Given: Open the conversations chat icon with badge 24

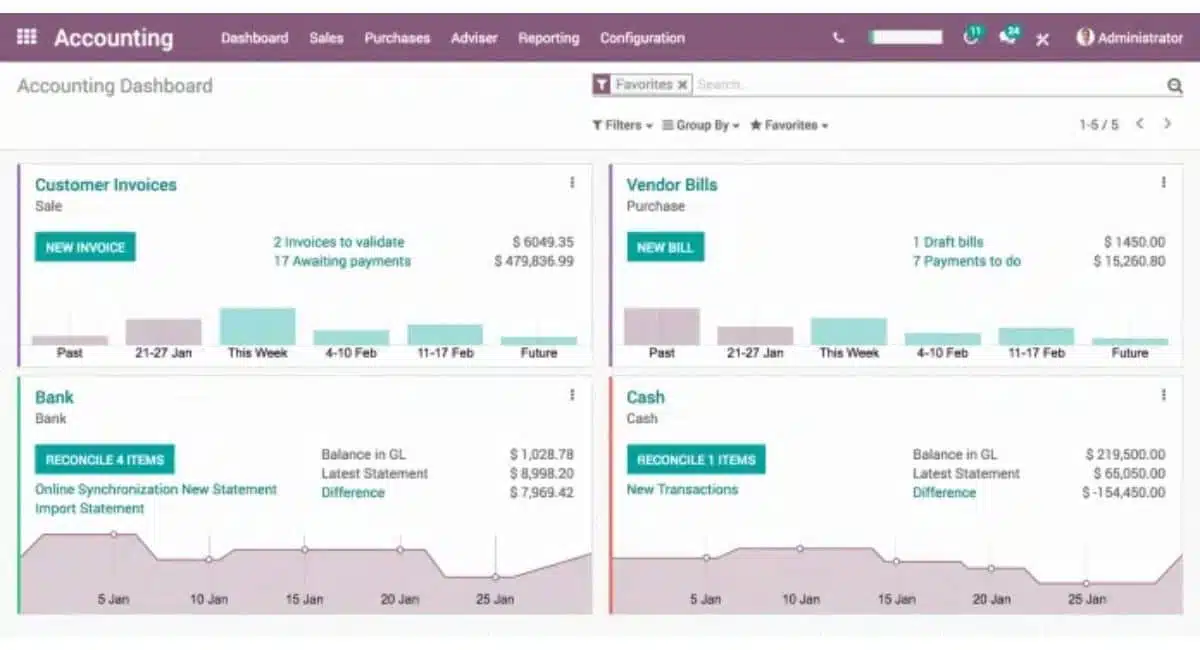Looking at the screenshot, I should click(1009, 36).
